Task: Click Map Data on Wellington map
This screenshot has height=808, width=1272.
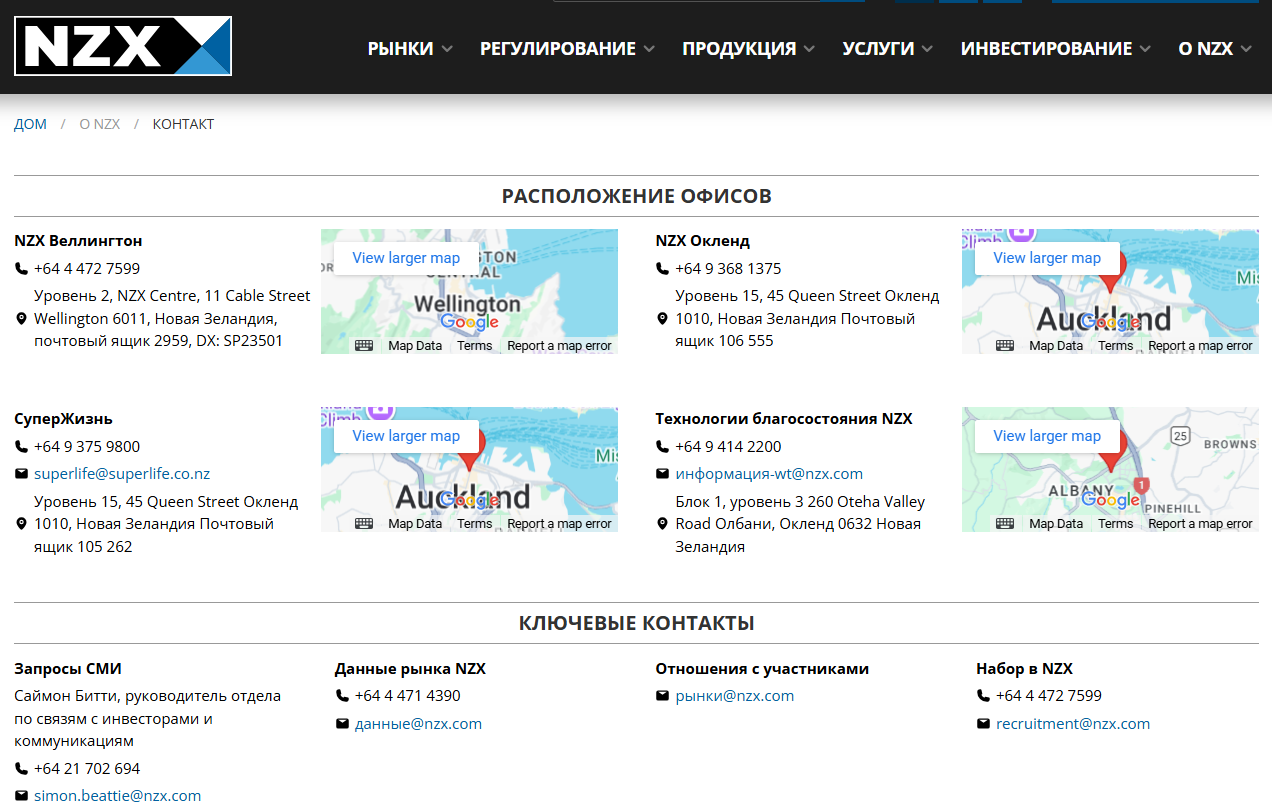Action: pyautogui.click(x=415, y=346)
